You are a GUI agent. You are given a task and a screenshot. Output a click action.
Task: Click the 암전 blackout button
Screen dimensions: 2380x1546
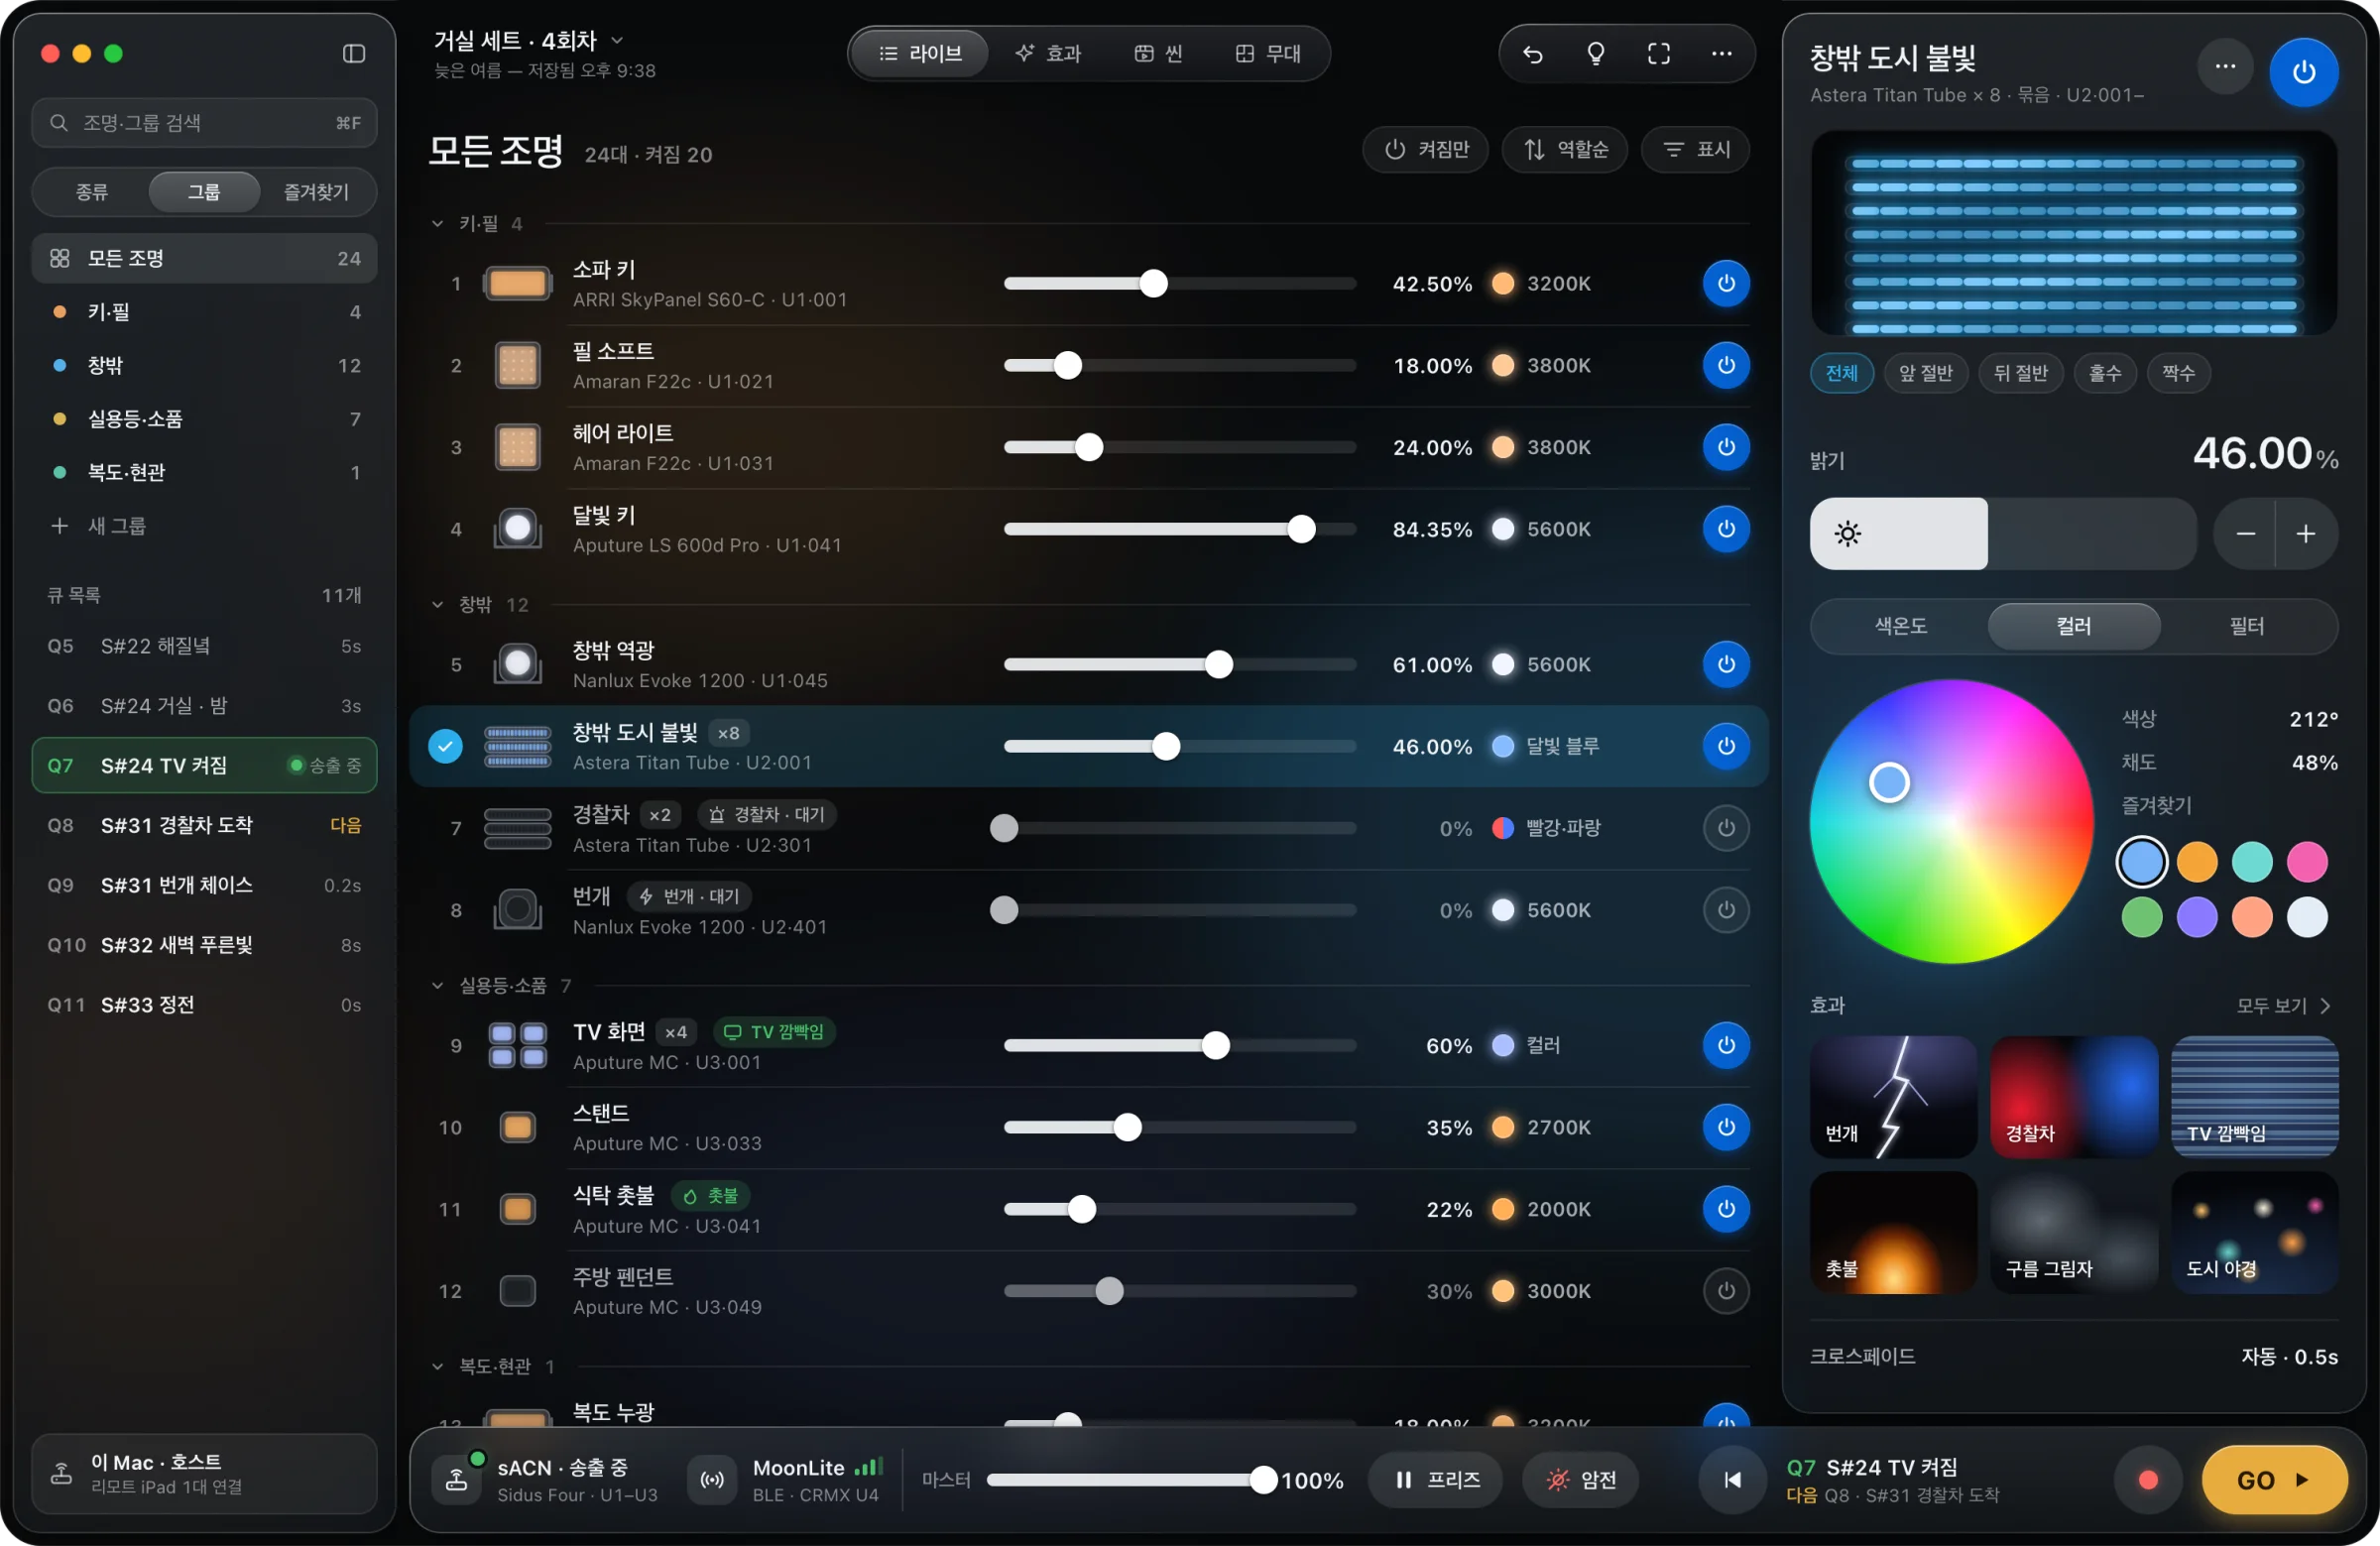1581,1480
